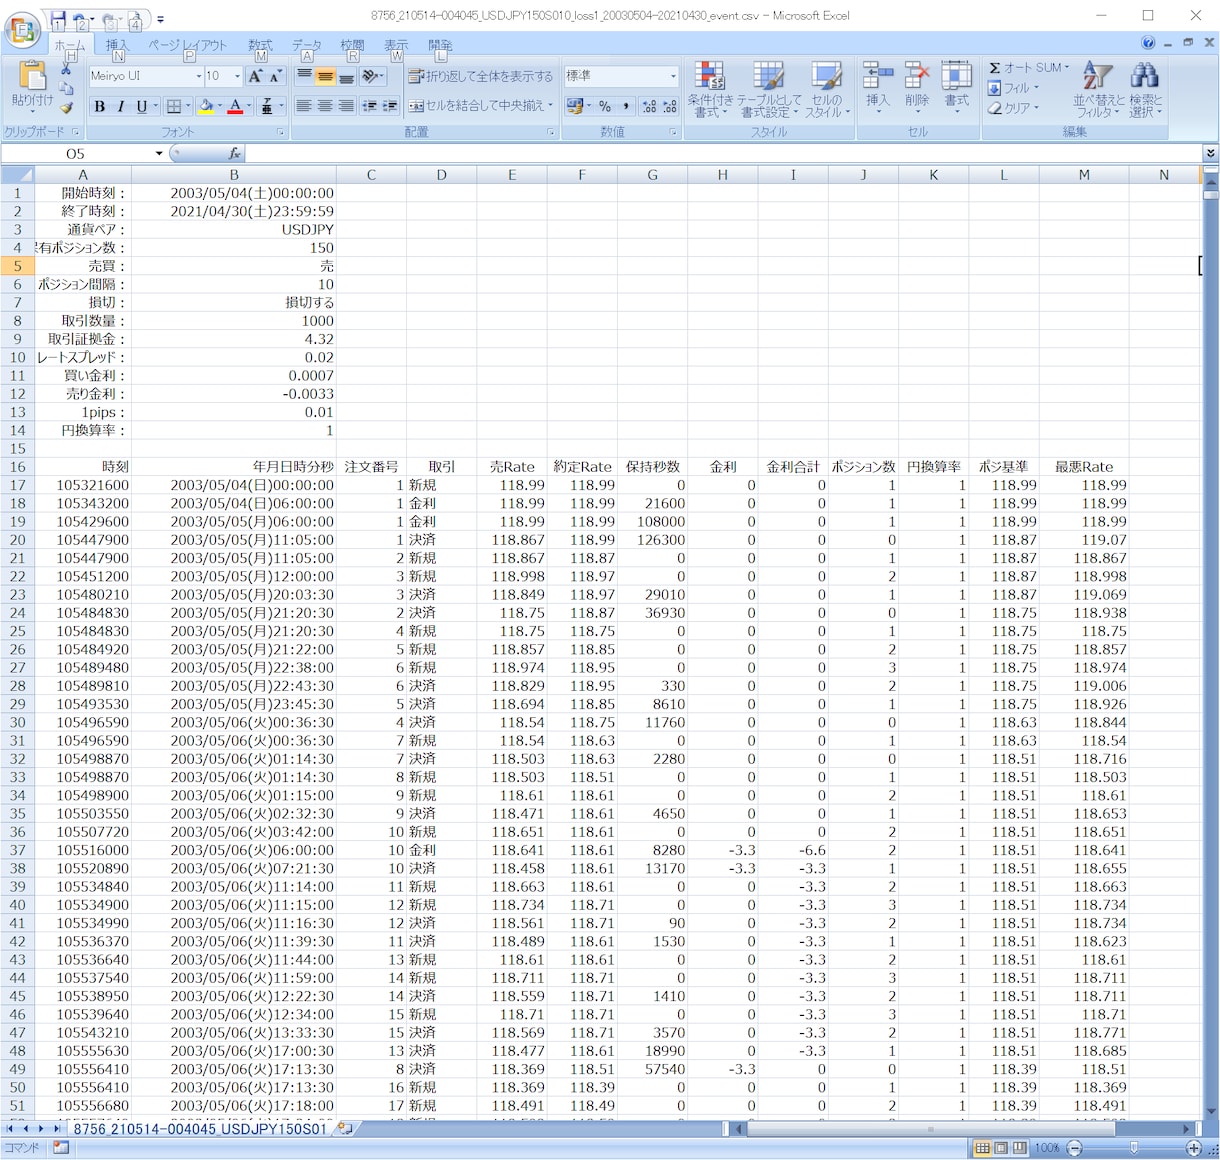
Task: Open the font size dropdown showing 10
Action: (x=237, y=76)
